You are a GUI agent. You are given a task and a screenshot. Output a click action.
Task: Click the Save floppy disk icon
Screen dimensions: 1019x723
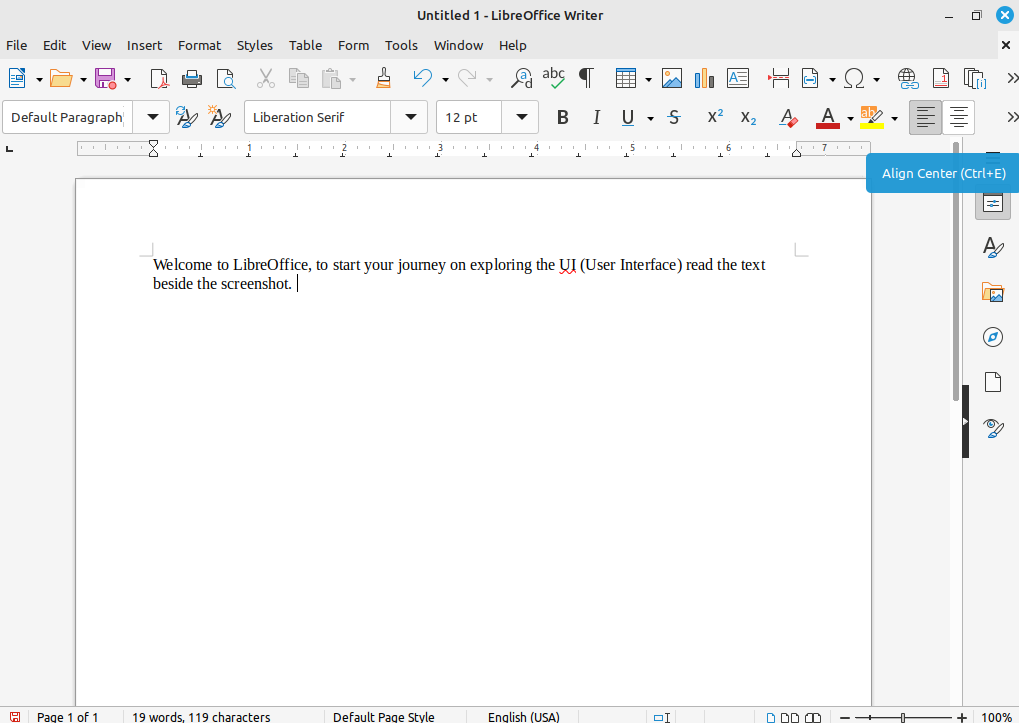[105, 79]
